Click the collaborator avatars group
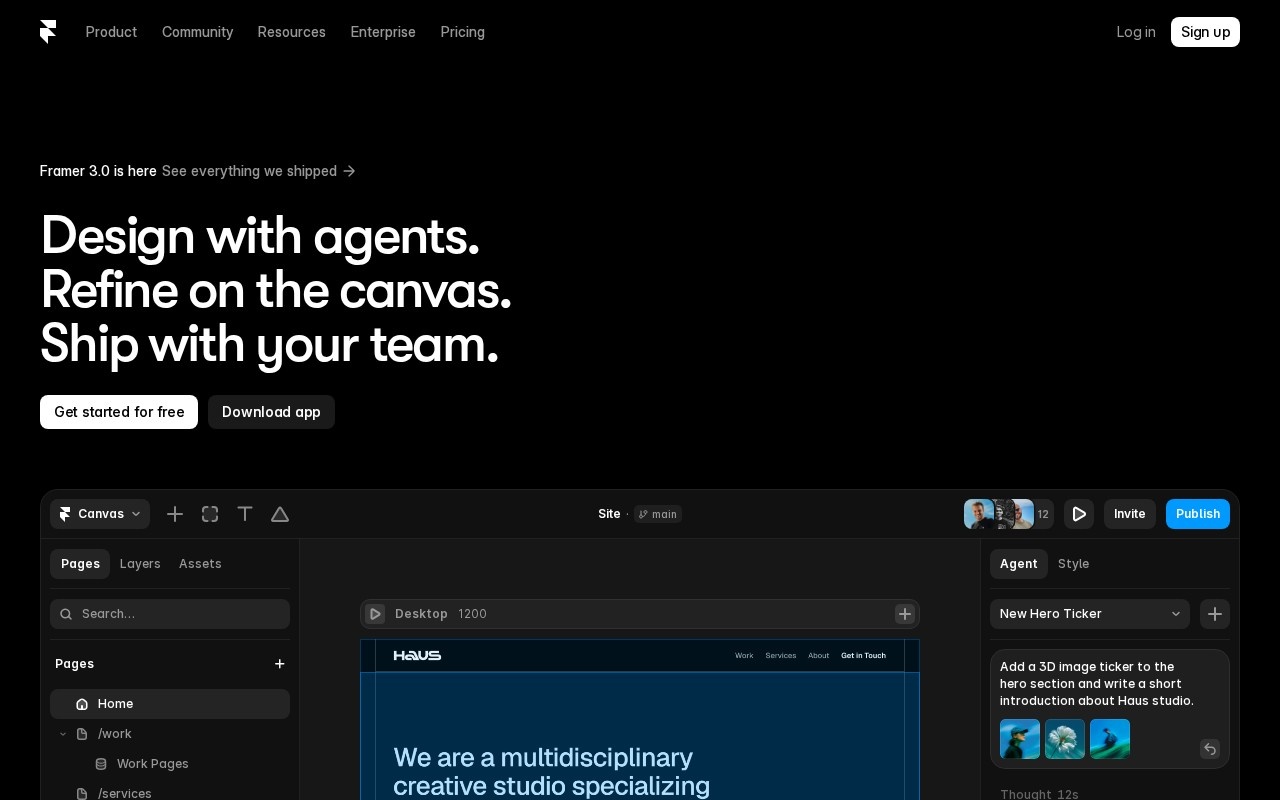Viewport: 1280px width, 800px height. click(x=1008, y=514)
